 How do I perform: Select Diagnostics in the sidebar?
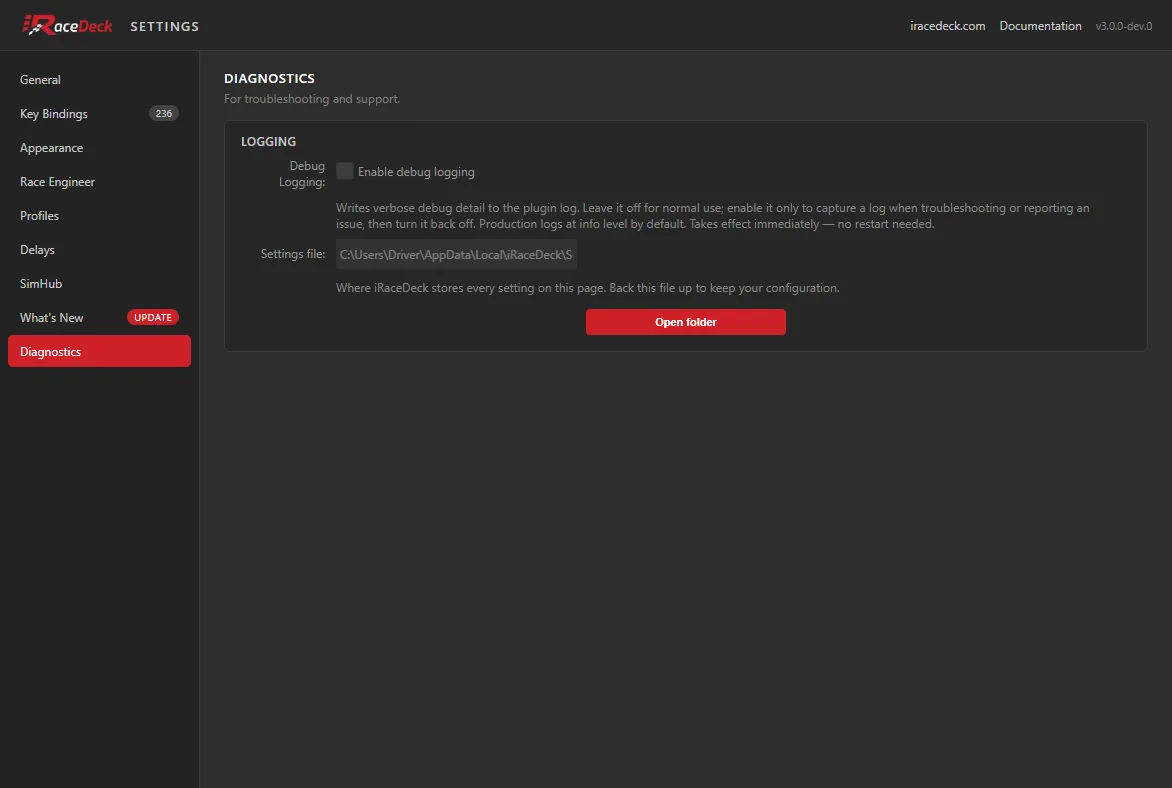click(x=99, y=351)
